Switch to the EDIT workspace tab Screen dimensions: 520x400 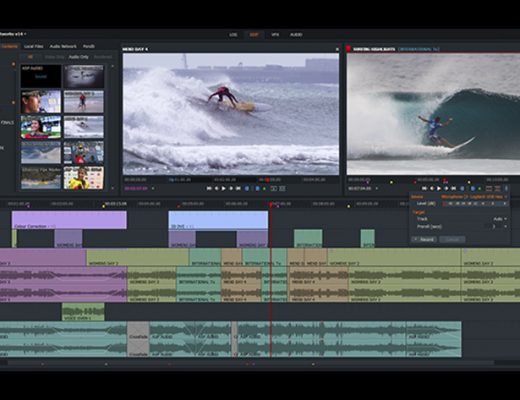click(x=254, y=35)
